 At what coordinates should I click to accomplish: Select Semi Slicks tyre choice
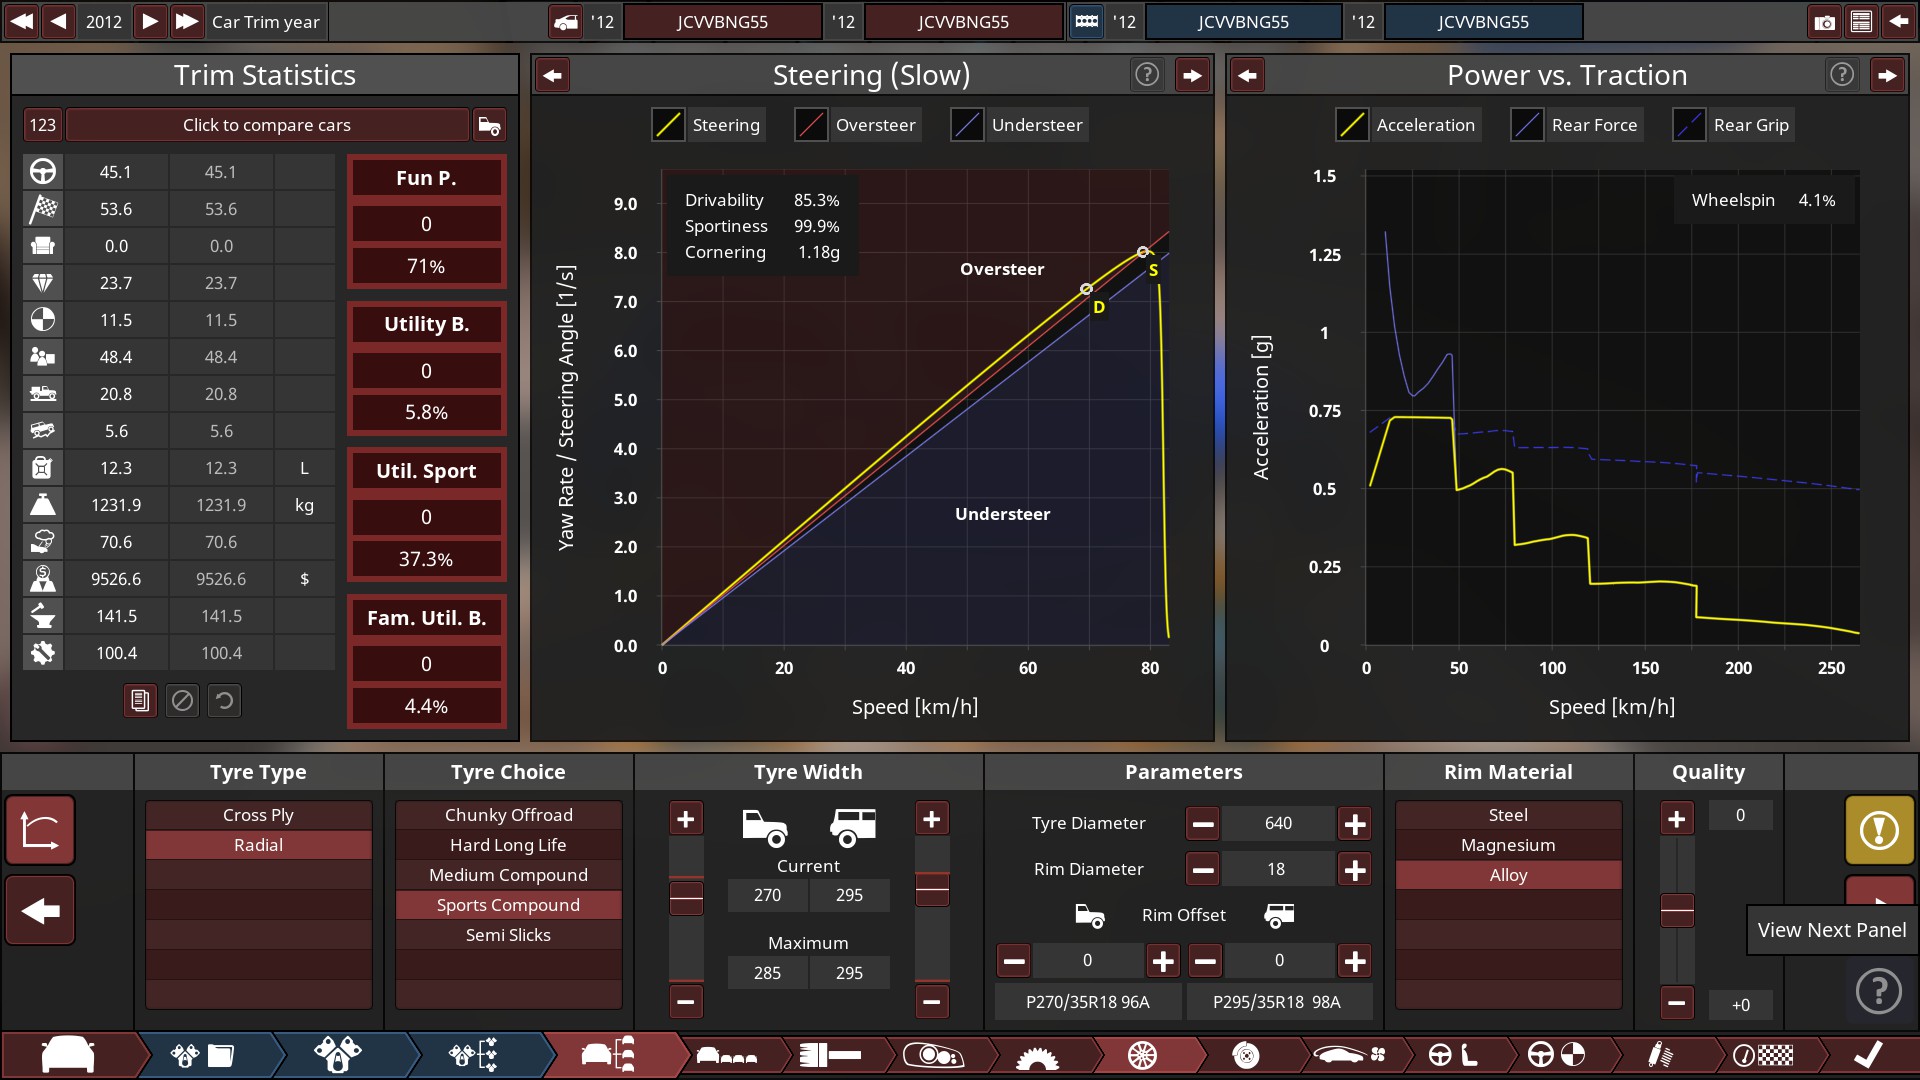pyautogui.click(x=508, y=935)
